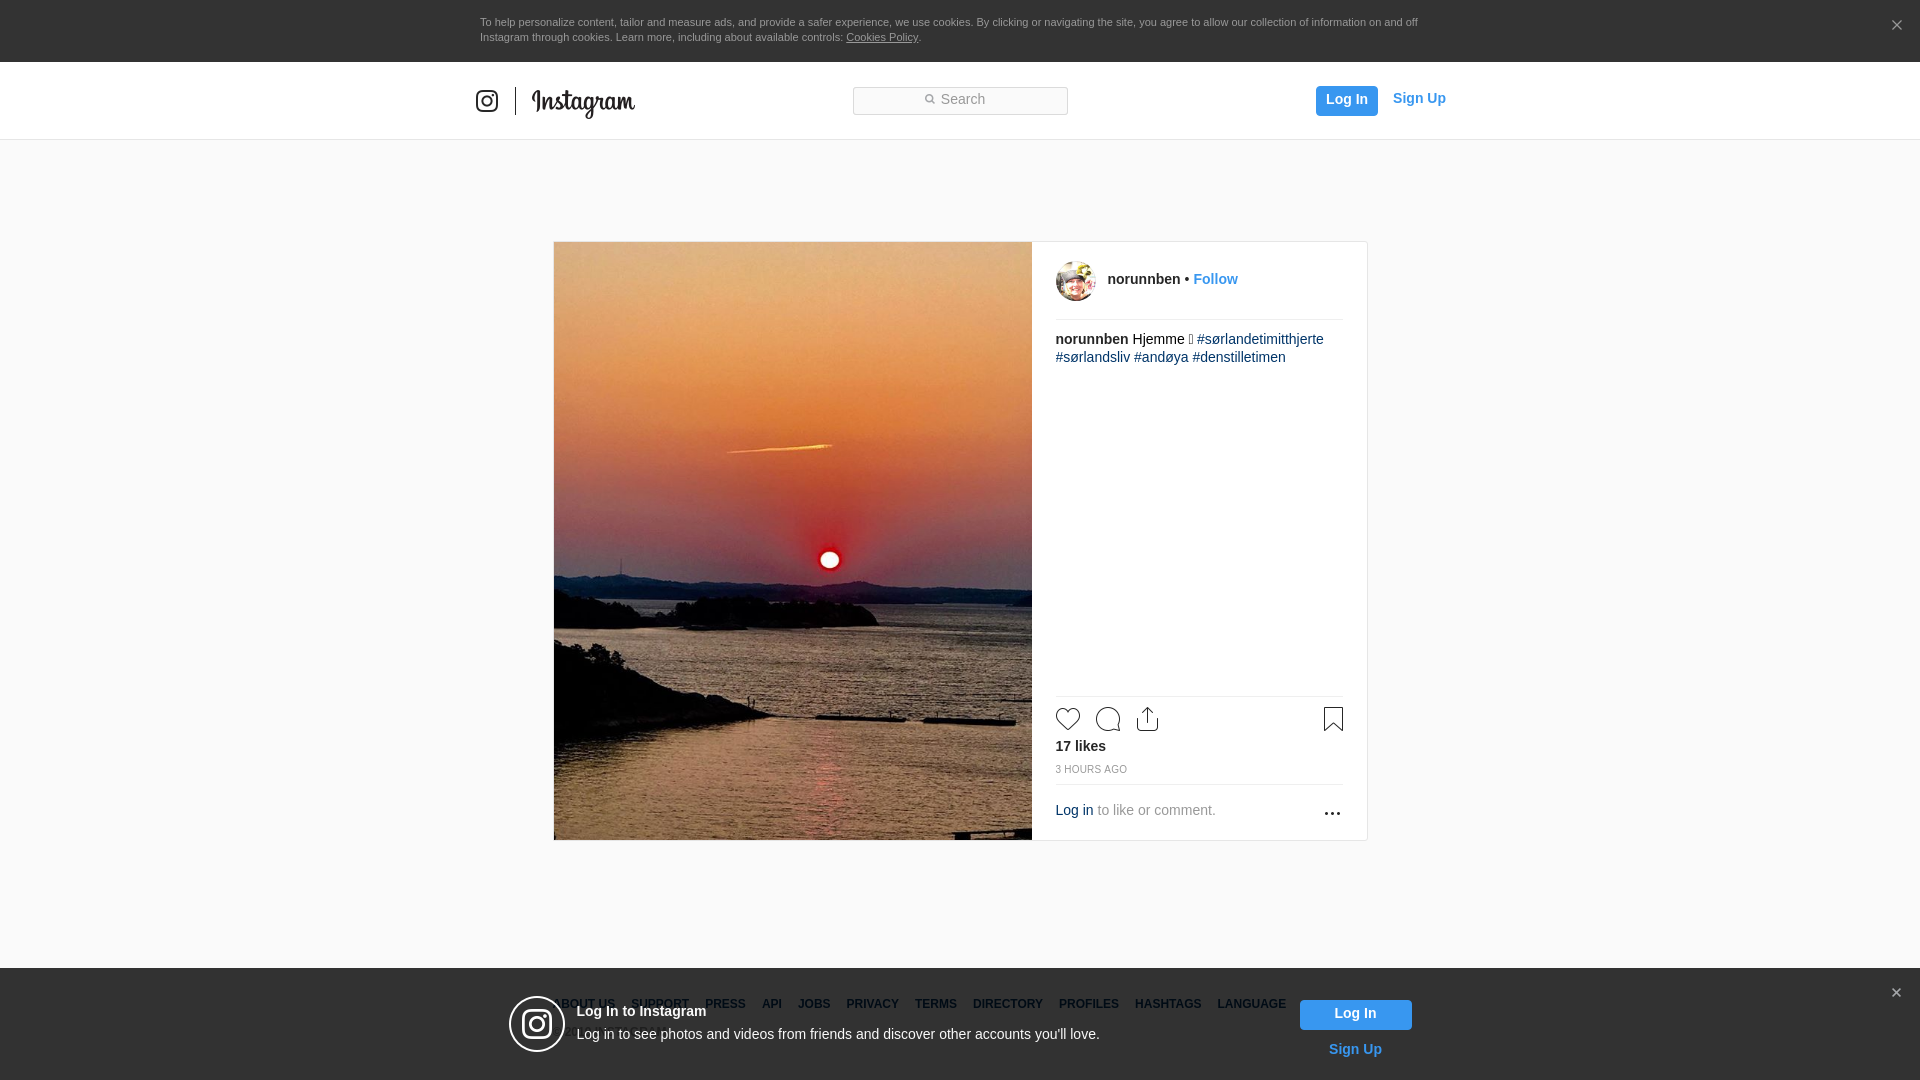
Task: Click the caption author name norunnben
Action: [1092, 339]
